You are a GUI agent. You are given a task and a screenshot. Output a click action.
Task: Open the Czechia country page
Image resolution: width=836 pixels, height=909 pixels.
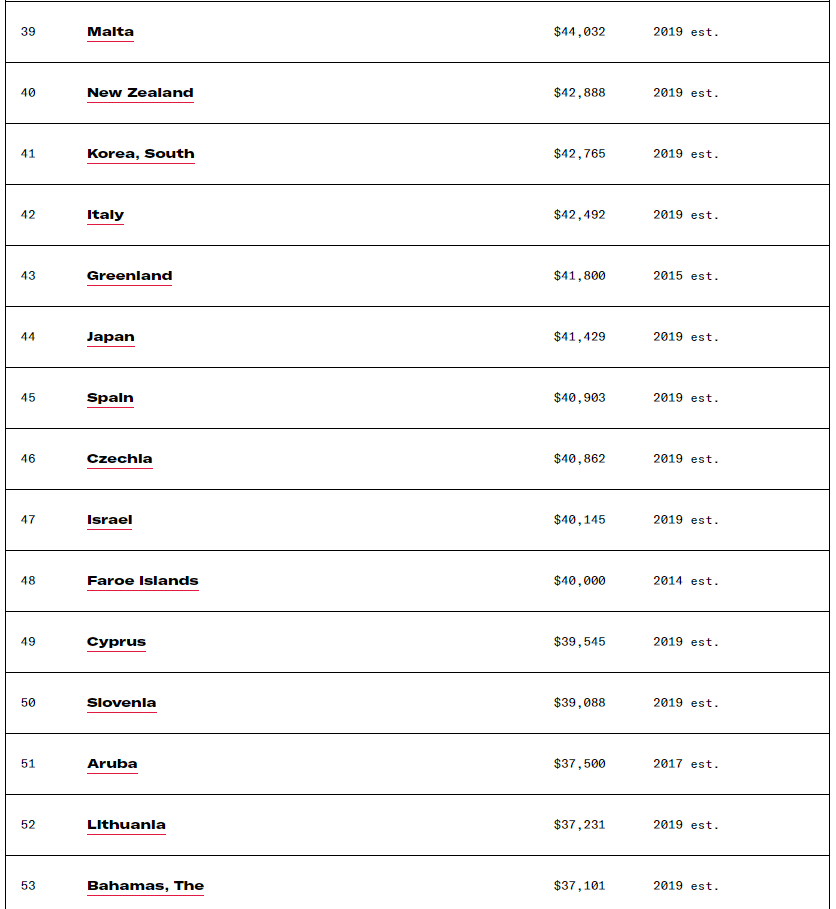[x=120, y=459]
